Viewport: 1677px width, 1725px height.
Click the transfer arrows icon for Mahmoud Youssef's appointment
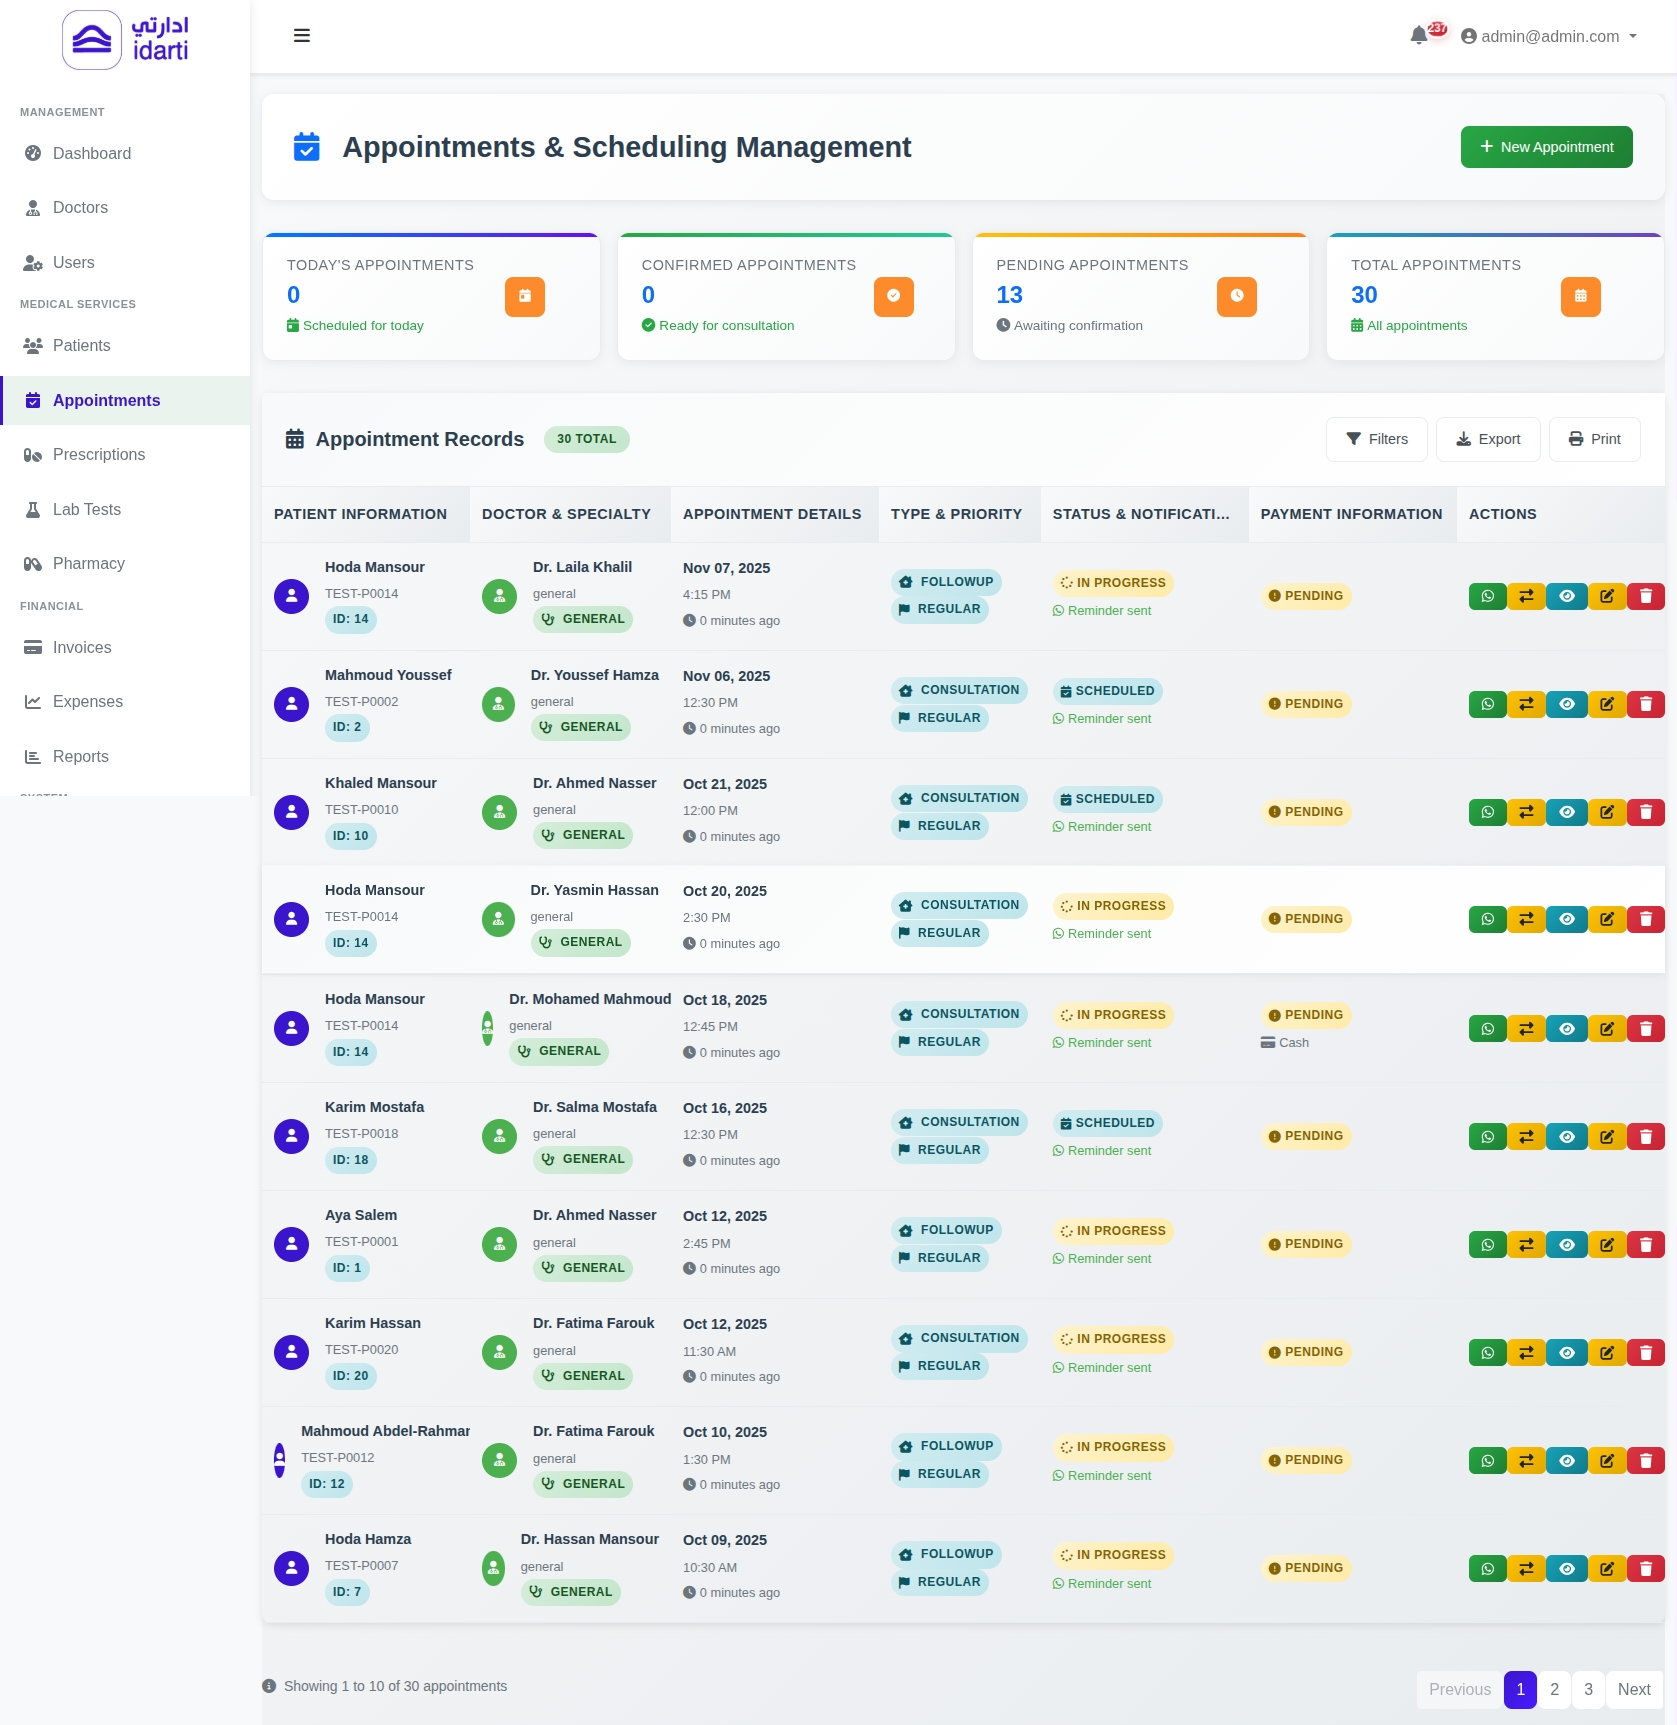coord(1526,704)
